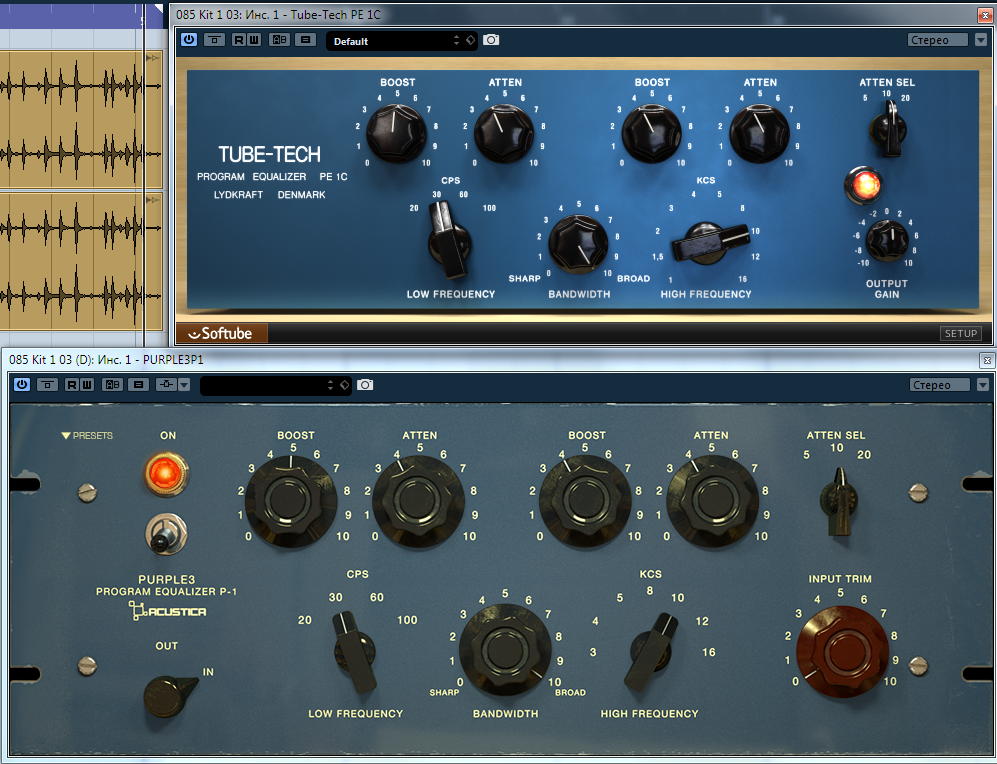Click preset up/down arrows in PURPLE3P1
Screen dimensions: 997x764
pyautogui.click(x=330, y=385)
